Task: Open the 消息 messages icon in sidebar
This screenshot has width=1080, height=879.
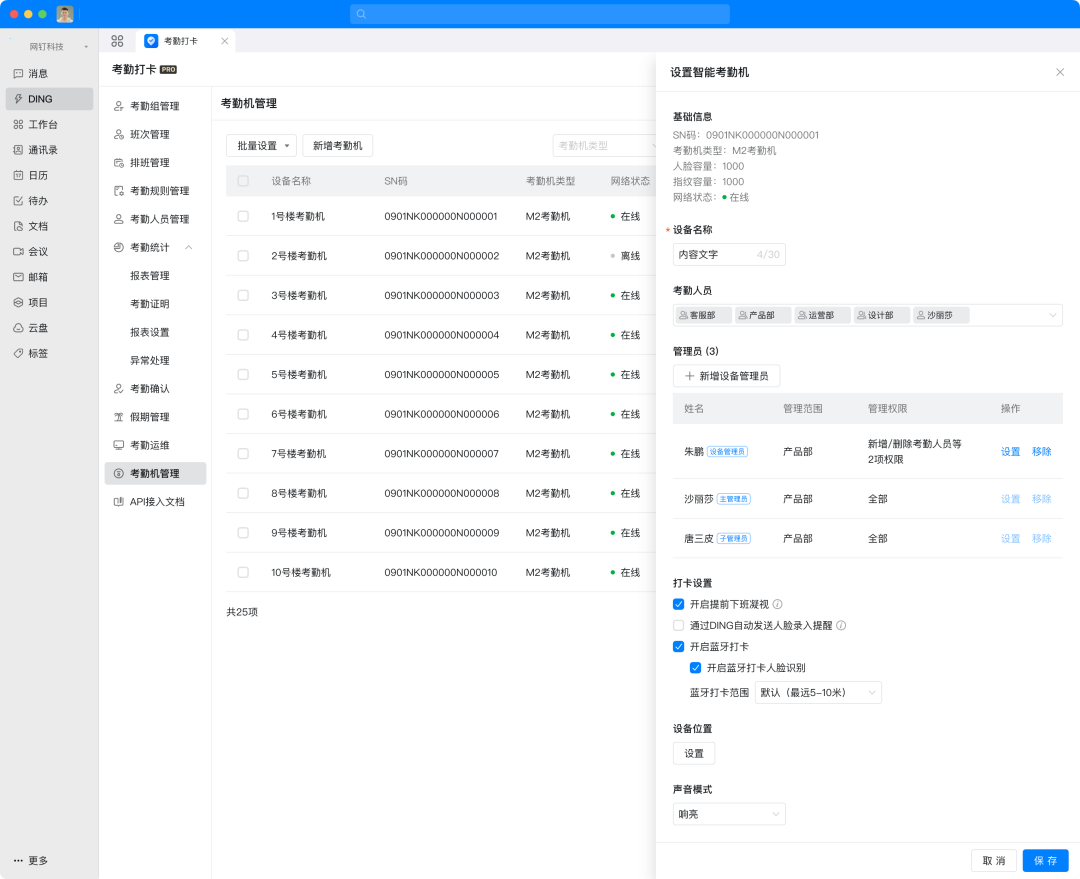Action: pyautogui.click(x=19, y=73)
